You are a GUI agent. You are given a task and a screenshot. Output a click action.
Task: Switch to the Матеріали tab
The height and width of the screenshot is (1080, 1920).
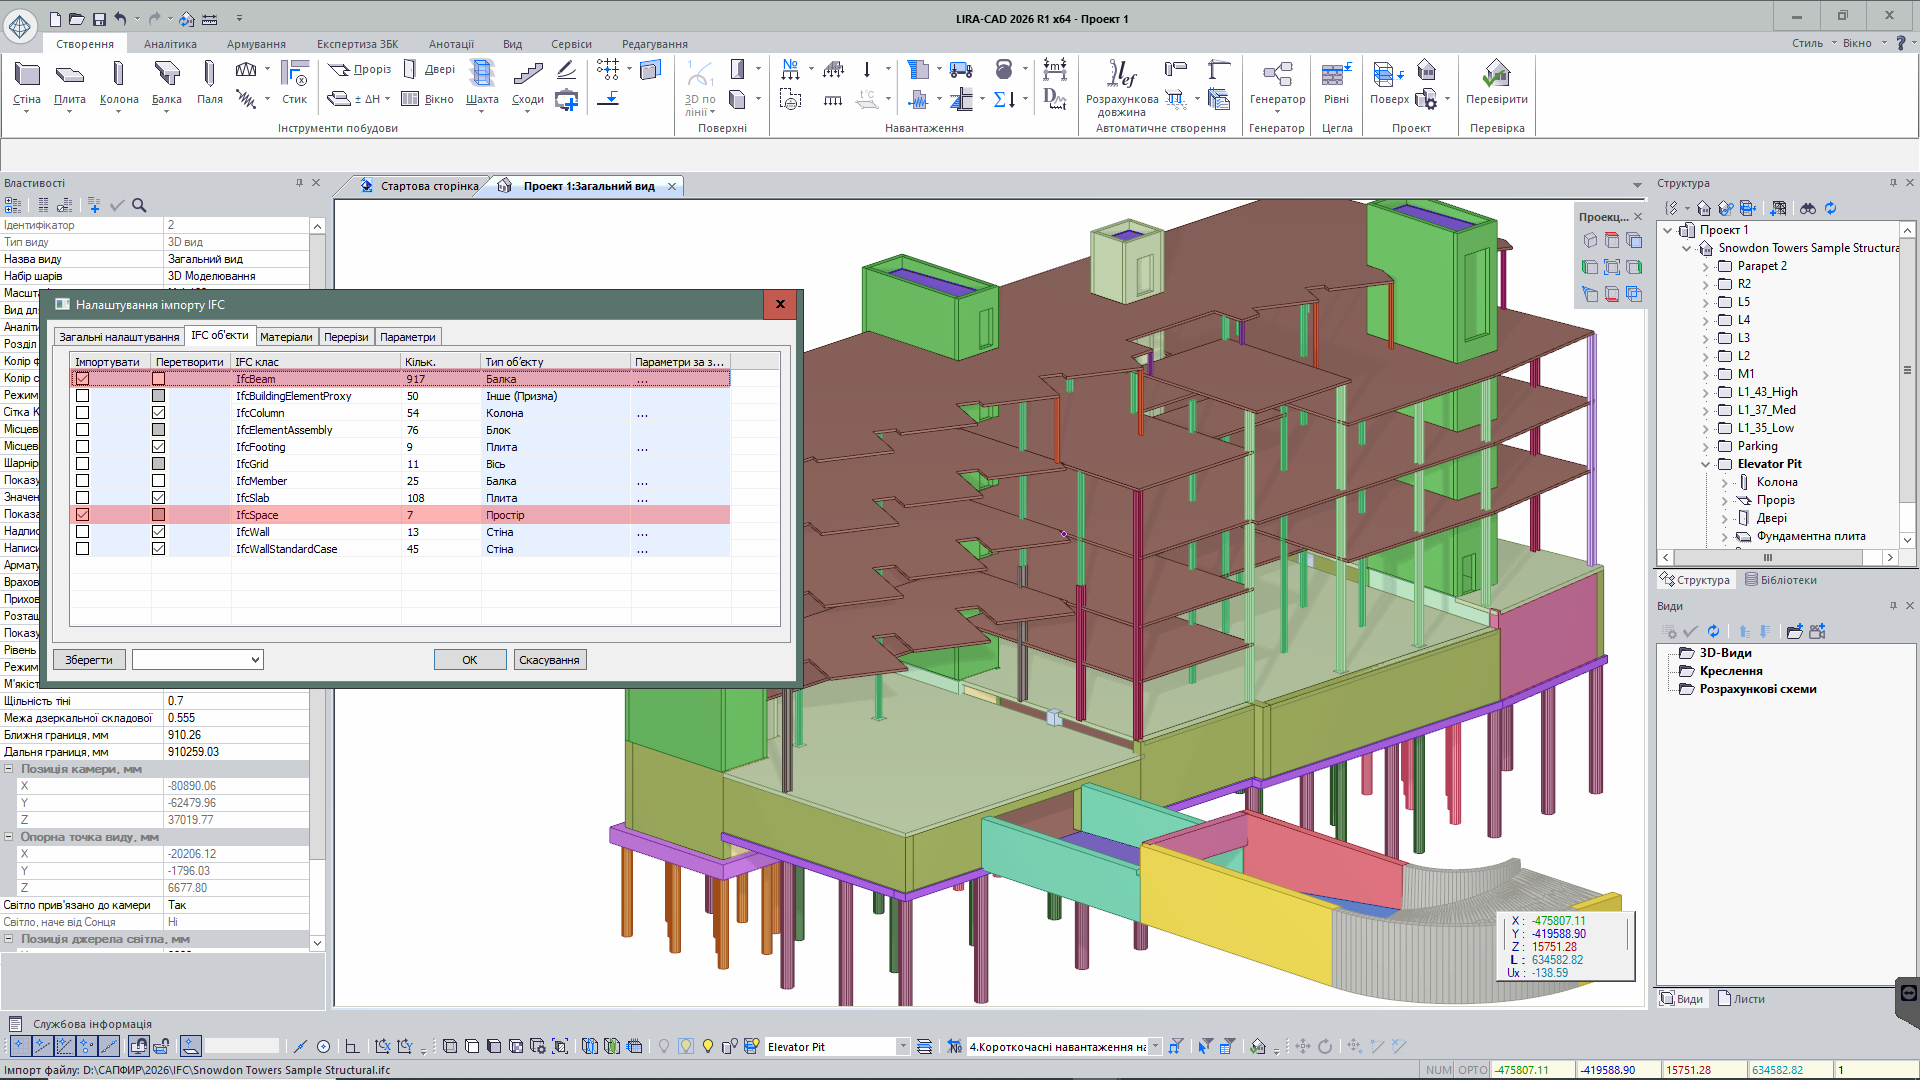[x=286, y=337]
